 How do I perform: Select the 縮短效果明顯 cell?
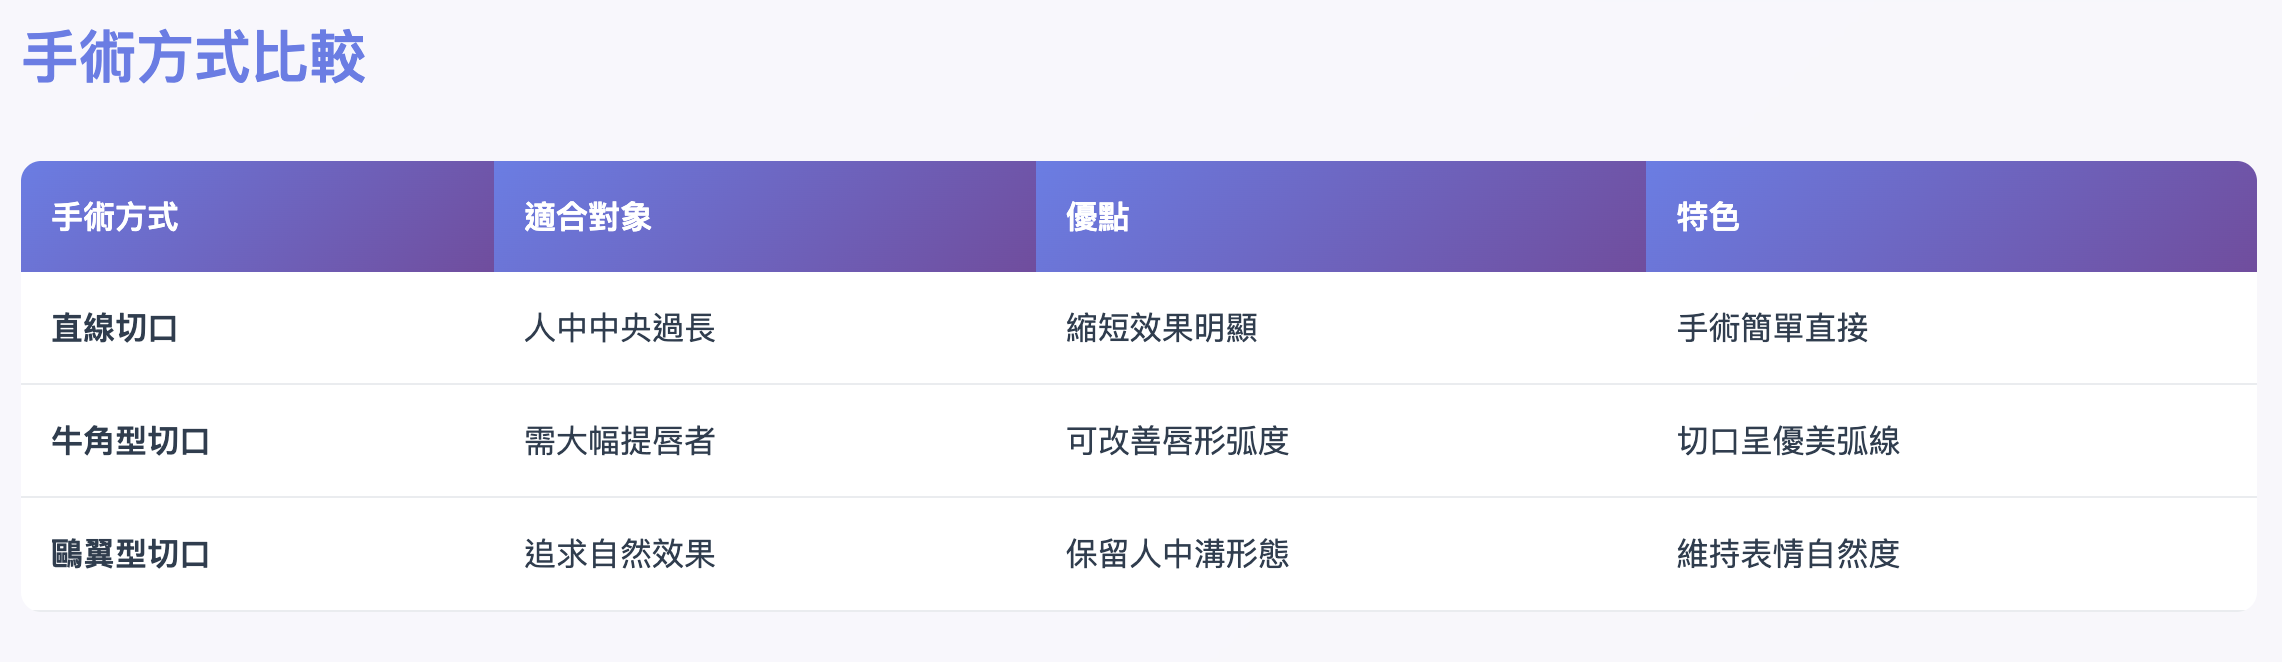coord(1162,328)
